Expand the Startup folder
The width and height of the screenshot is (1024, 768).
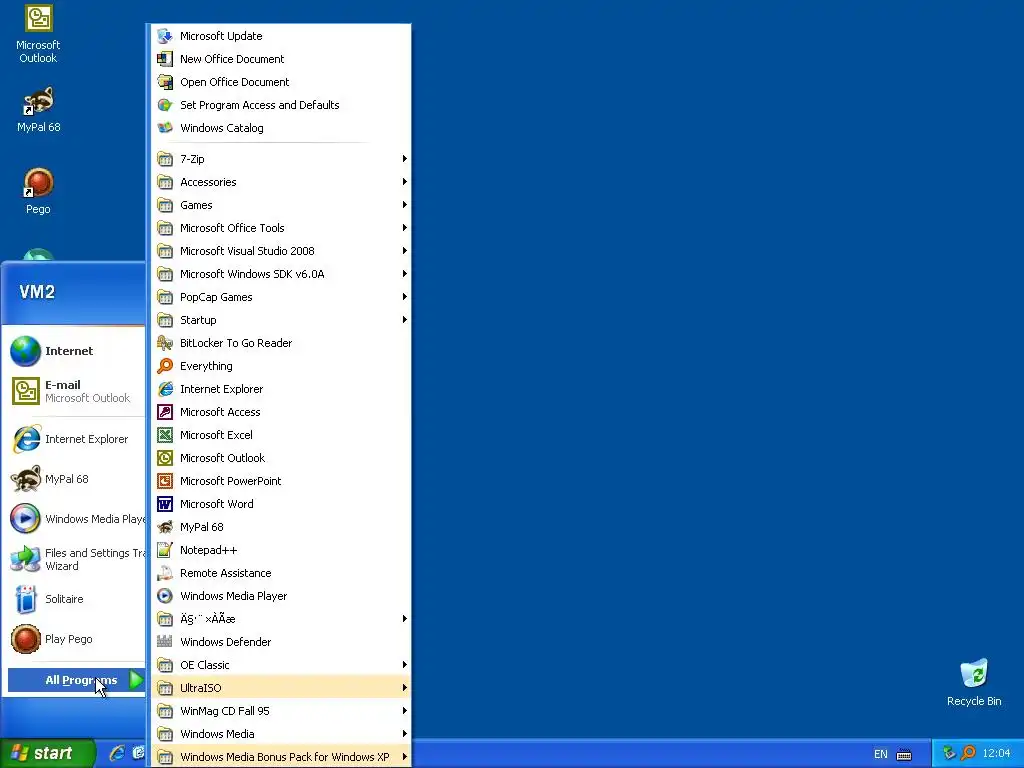(x=281, y=320)
